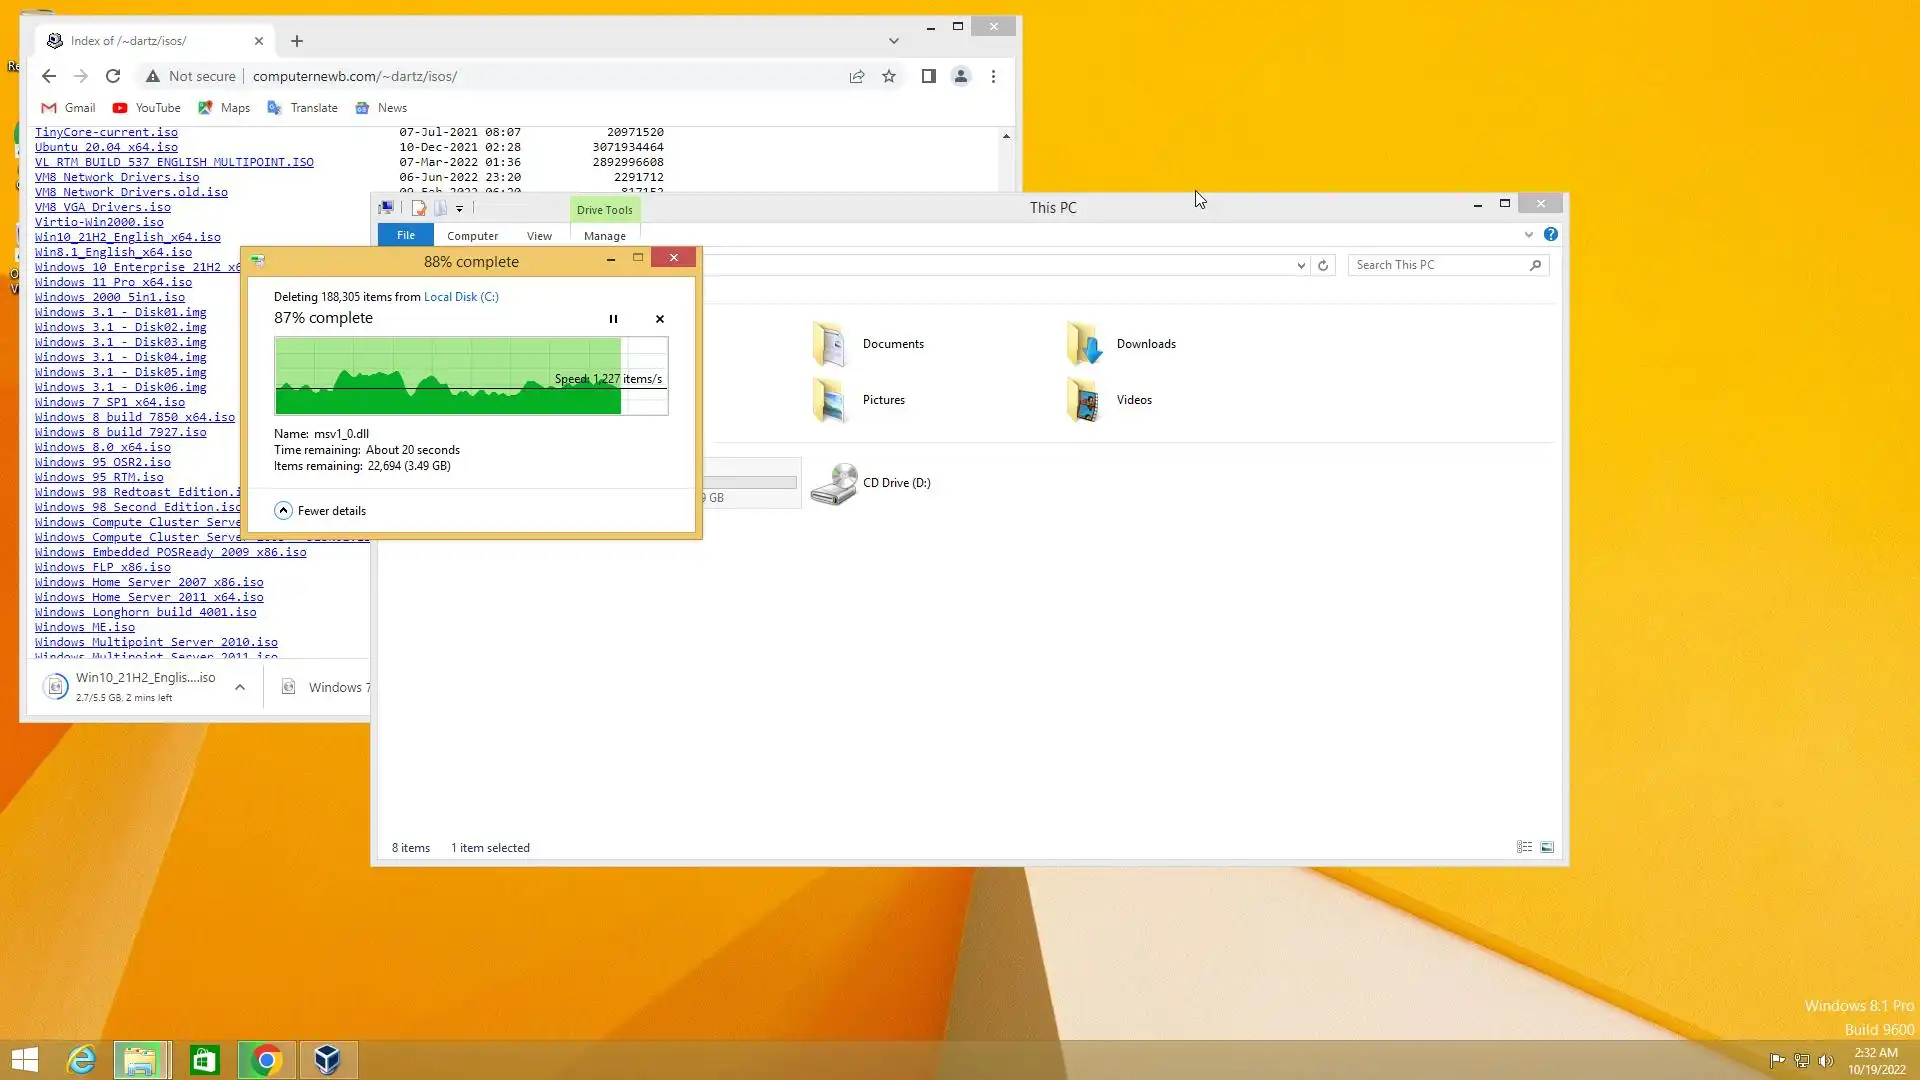Open the Manage drive tools tab
Image resolution: width=1920 pixels, height=1080 pixels.
click(604, 236)
